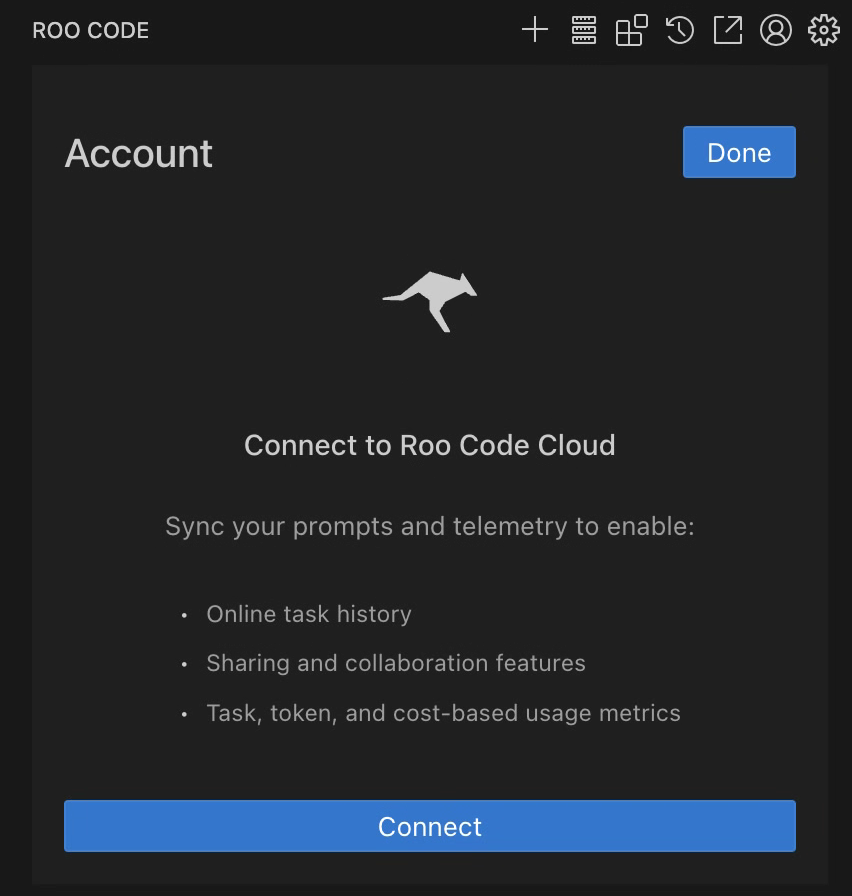This screenshot has height=896, width=852.
Task: Click the cost-based usage metrics bullet
Action: (x=443, y=713)
